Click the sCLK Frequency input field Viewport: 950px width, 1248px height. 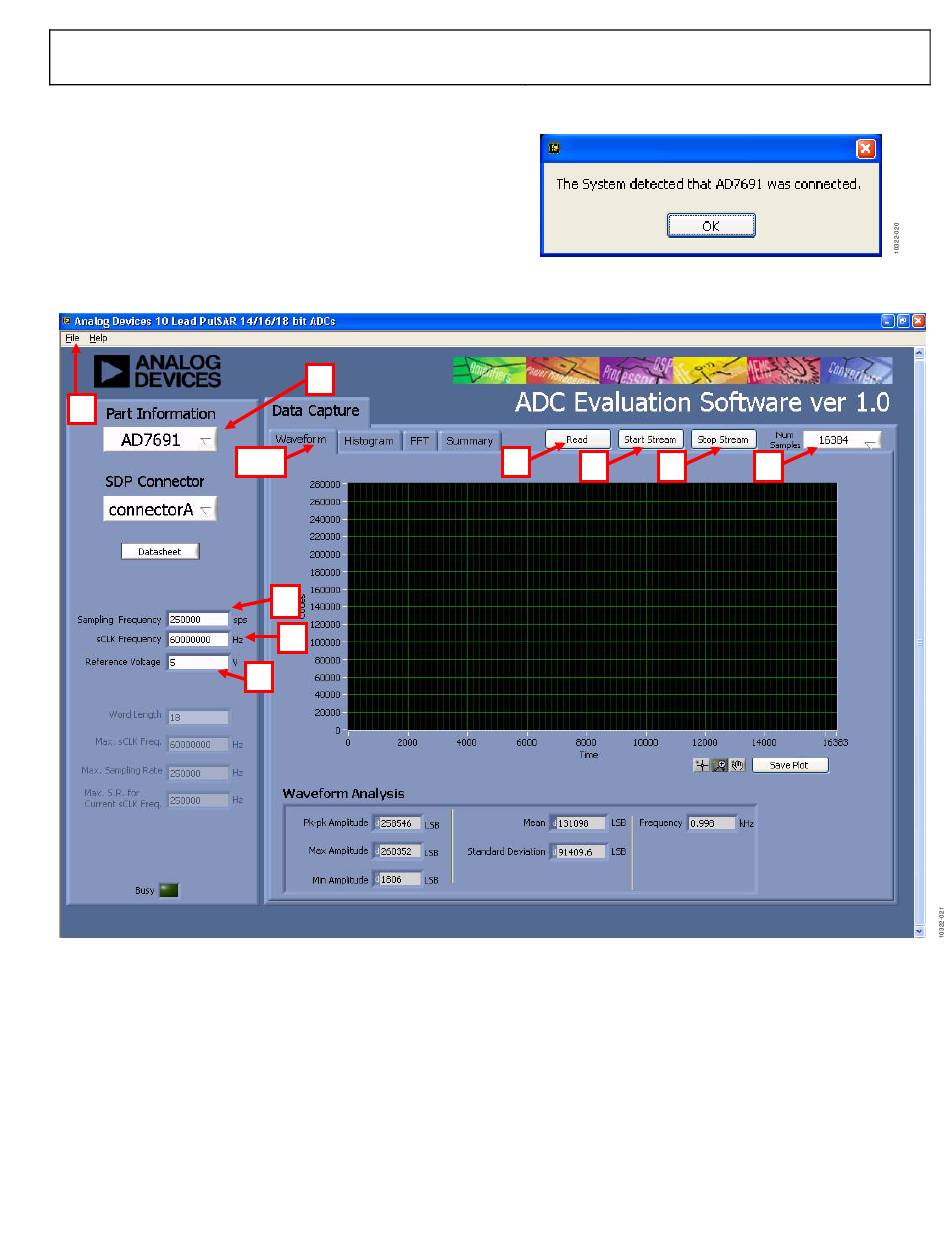click(x=198, y=640)
